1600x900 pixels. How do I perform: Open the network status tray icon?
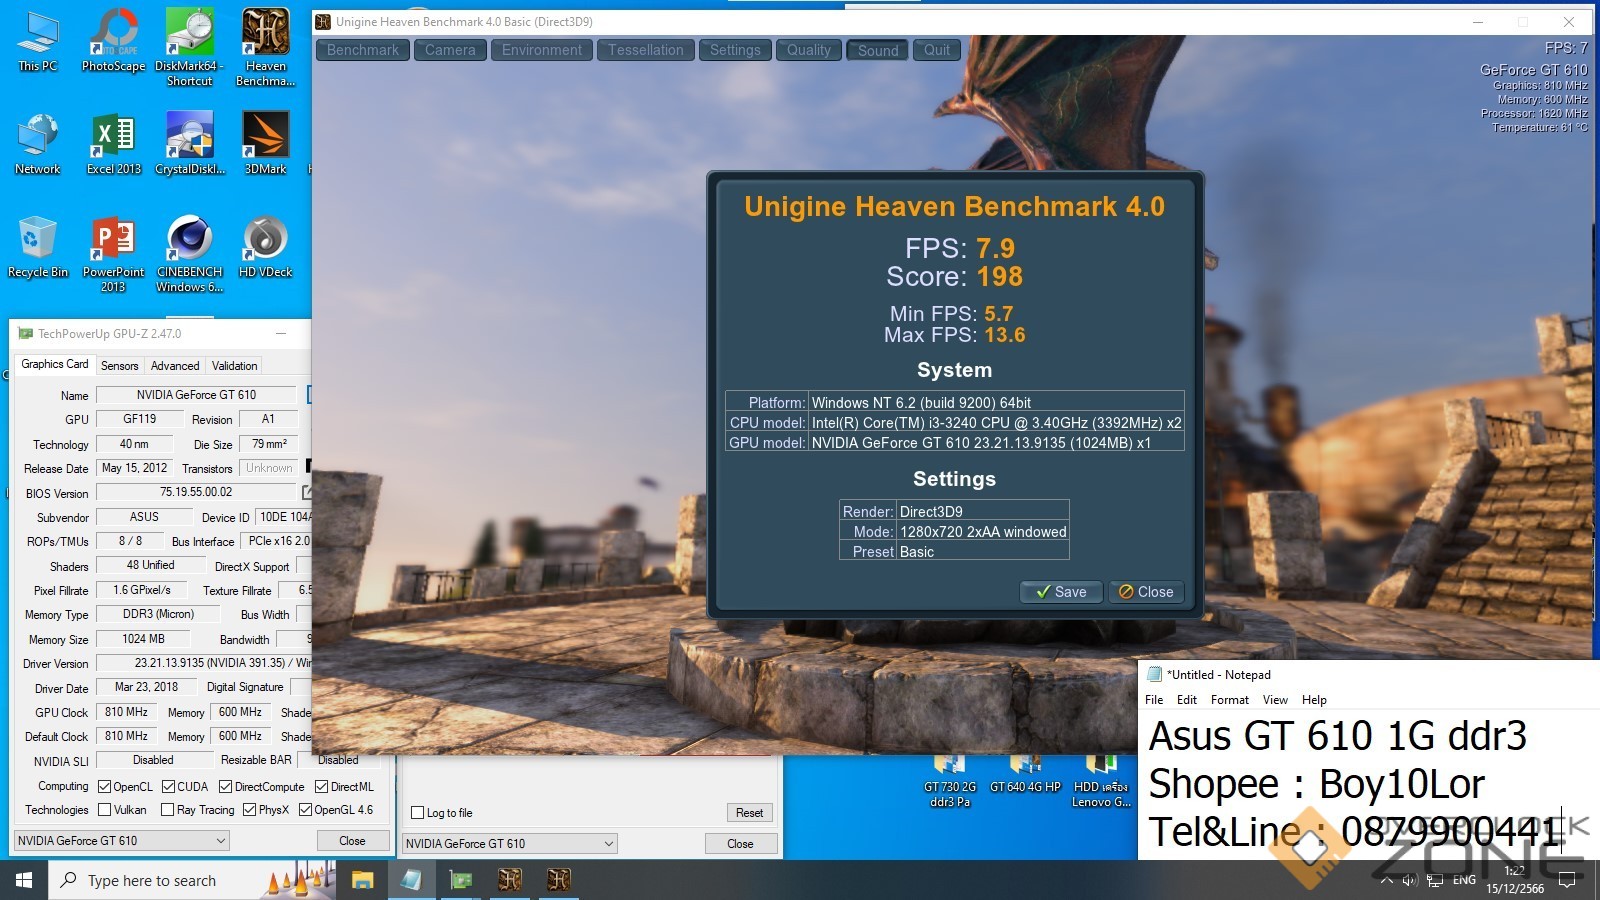pyautogui.click(x=1435, y=880)
